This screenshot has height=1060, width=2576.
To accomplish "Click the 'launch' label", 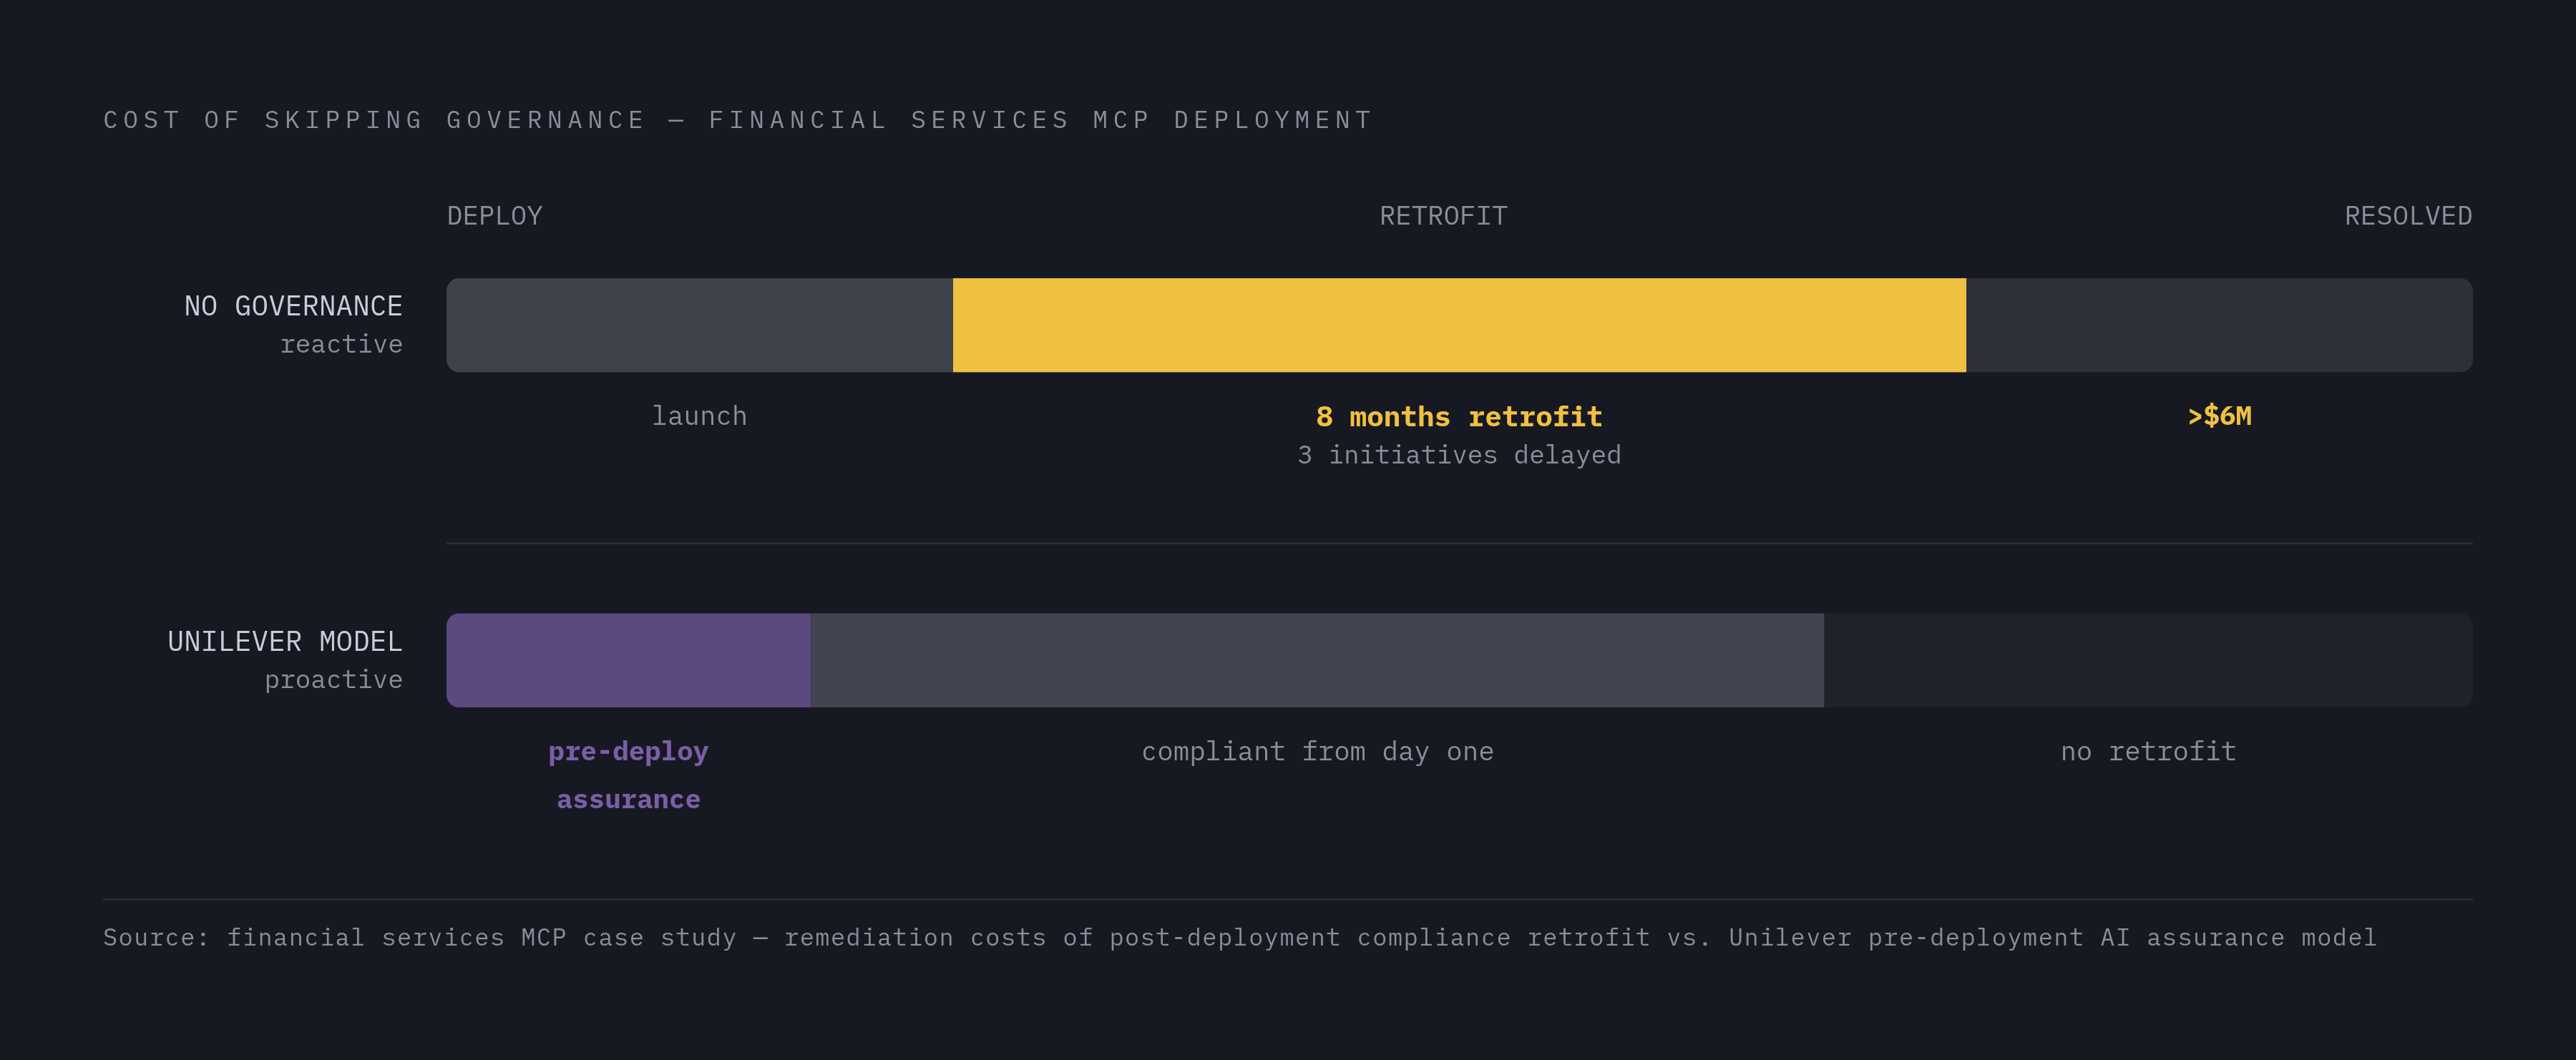I will pyautogui.click(x=699, y=416).
